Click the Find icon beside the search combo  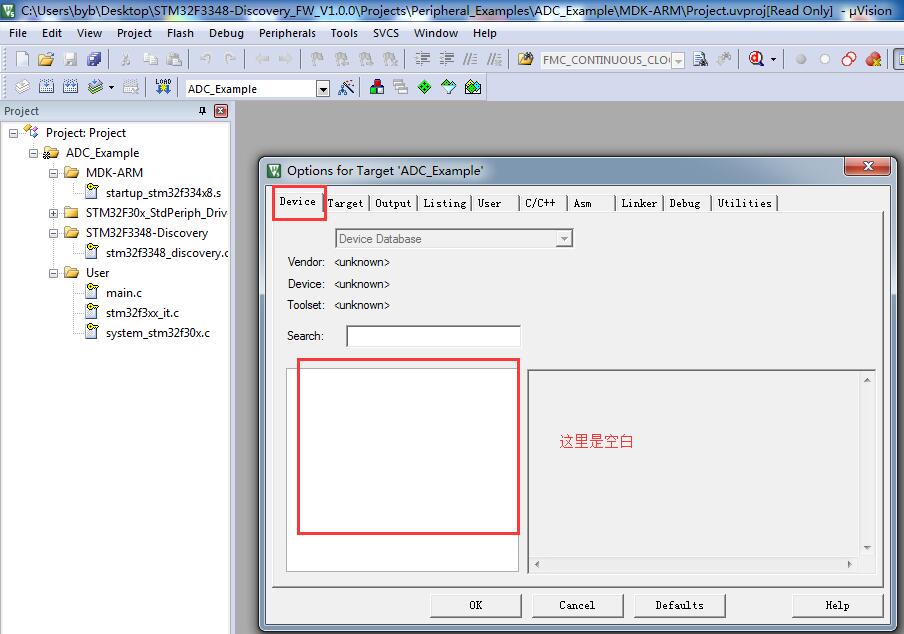pos(700,59)
